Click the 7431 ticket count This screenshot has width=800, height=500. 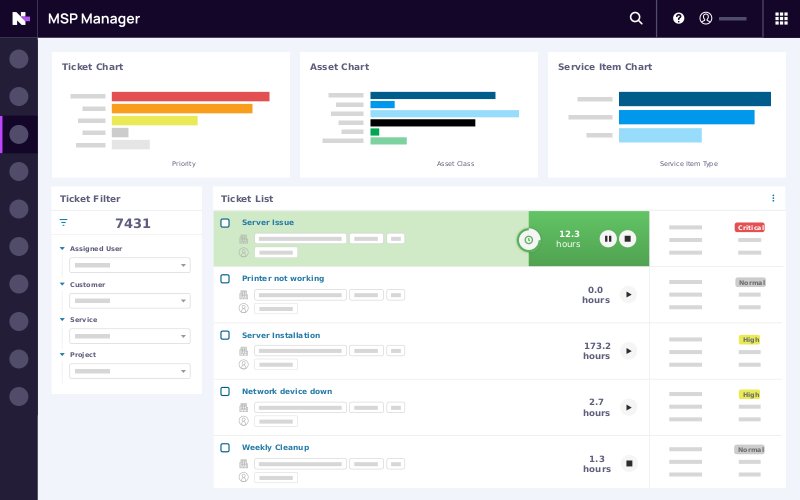tap(133, 223)
